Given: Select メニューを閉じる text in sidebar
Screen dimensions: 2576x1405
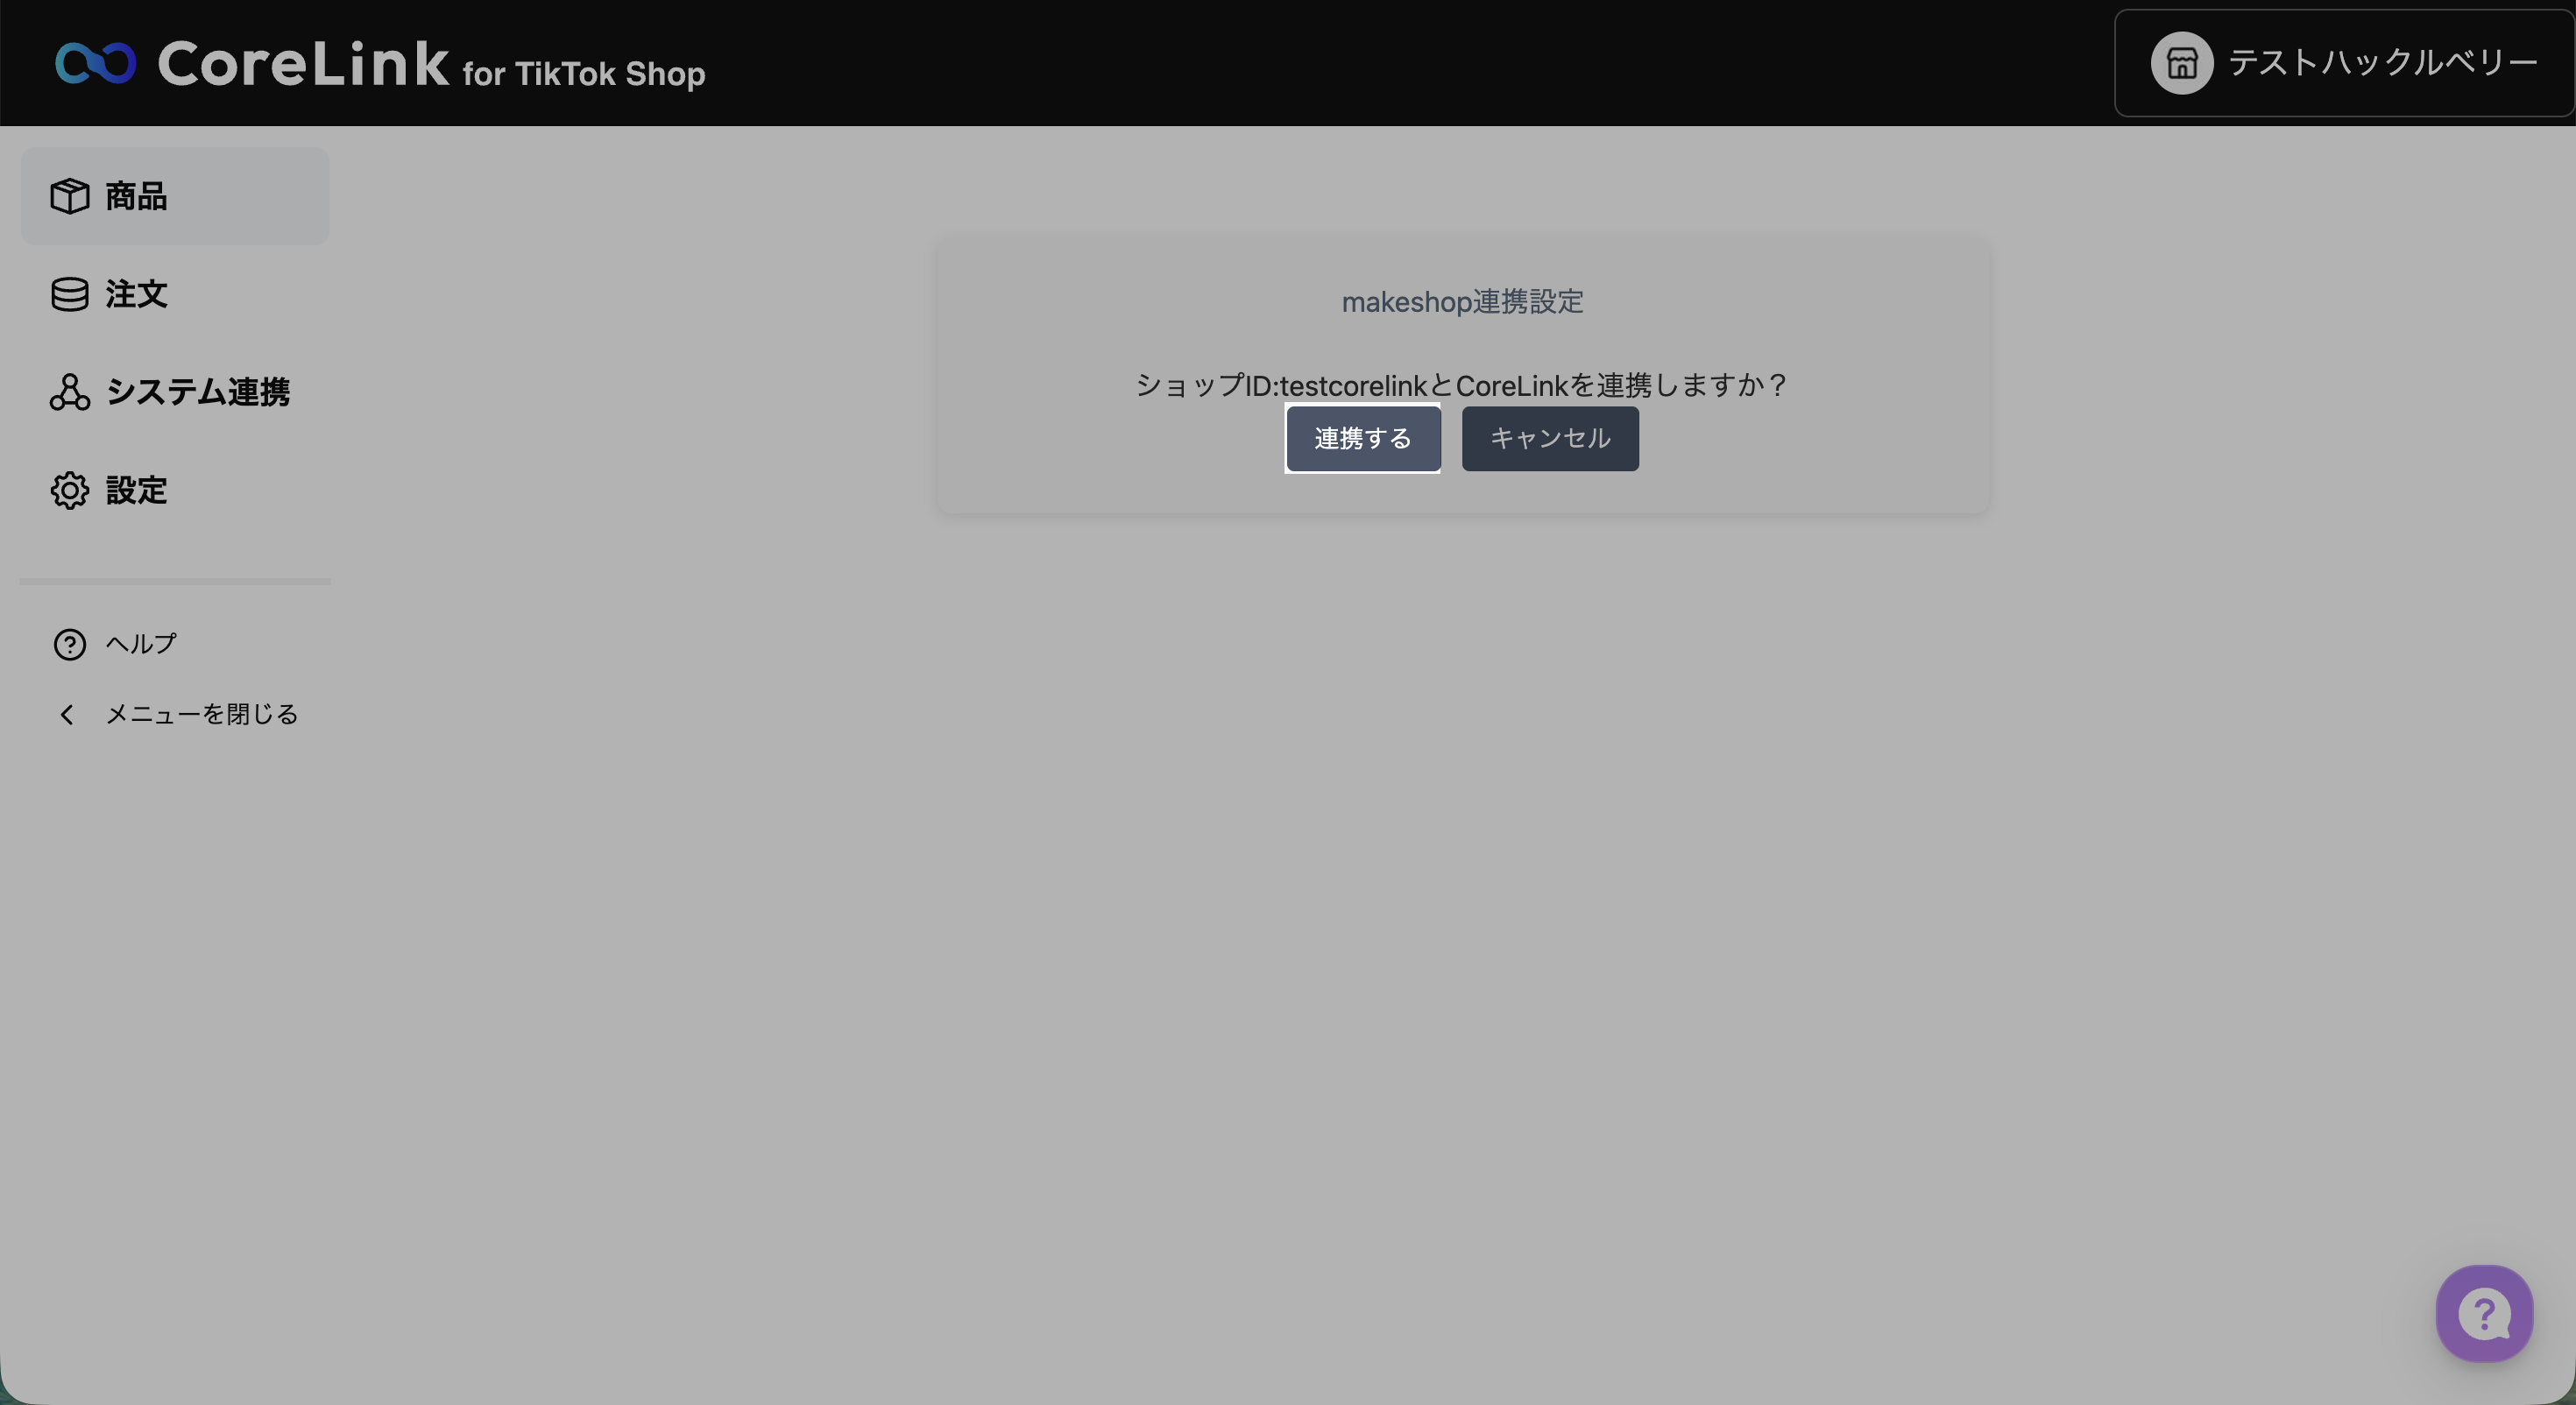Looking at the screenshot, I should coord(202,714).
